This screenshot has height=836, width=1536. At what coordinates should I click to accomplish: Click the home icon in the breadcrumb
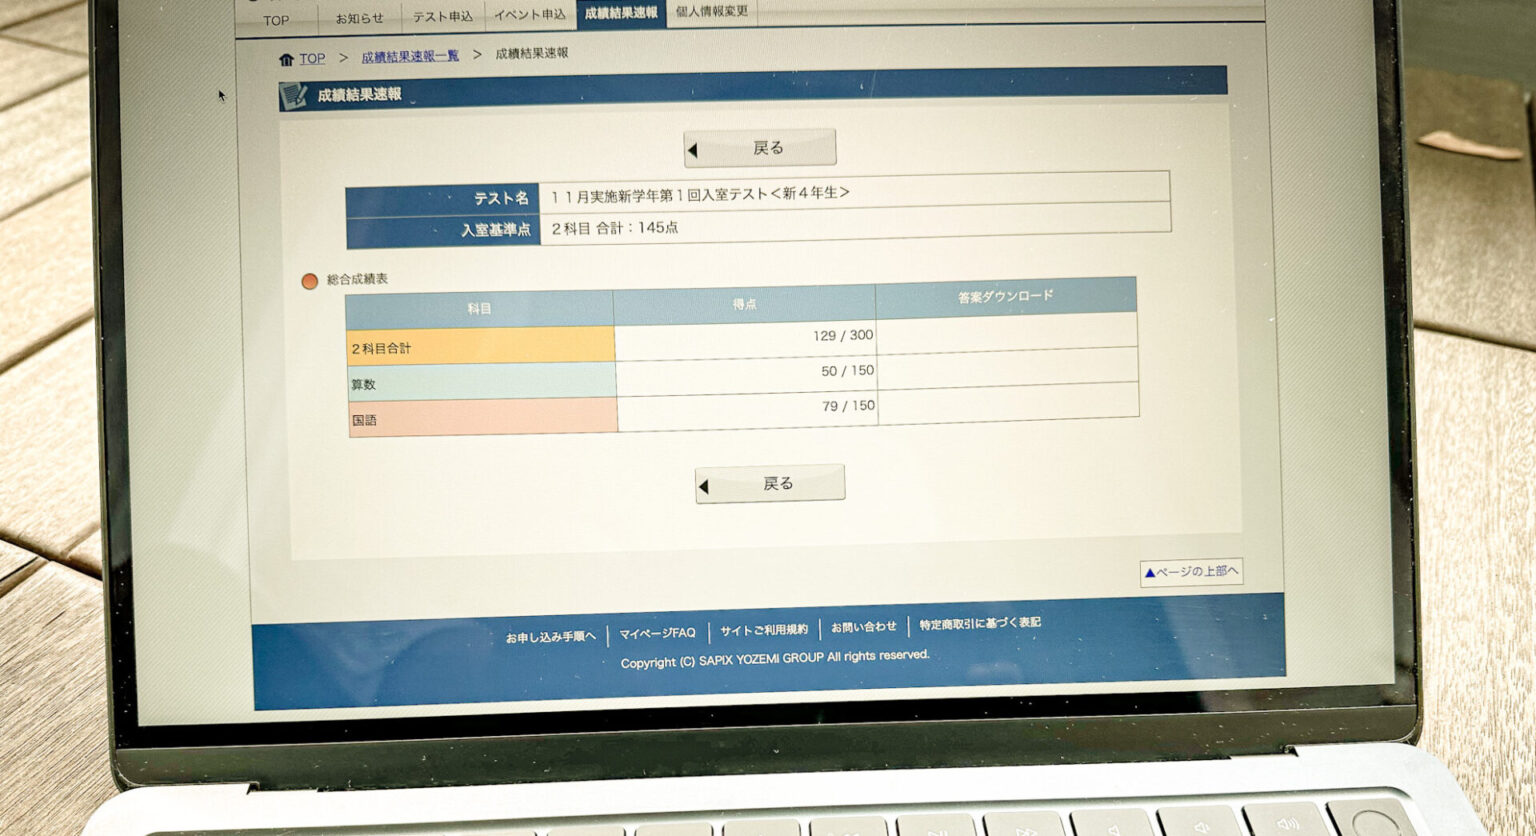tap(285, 58)
